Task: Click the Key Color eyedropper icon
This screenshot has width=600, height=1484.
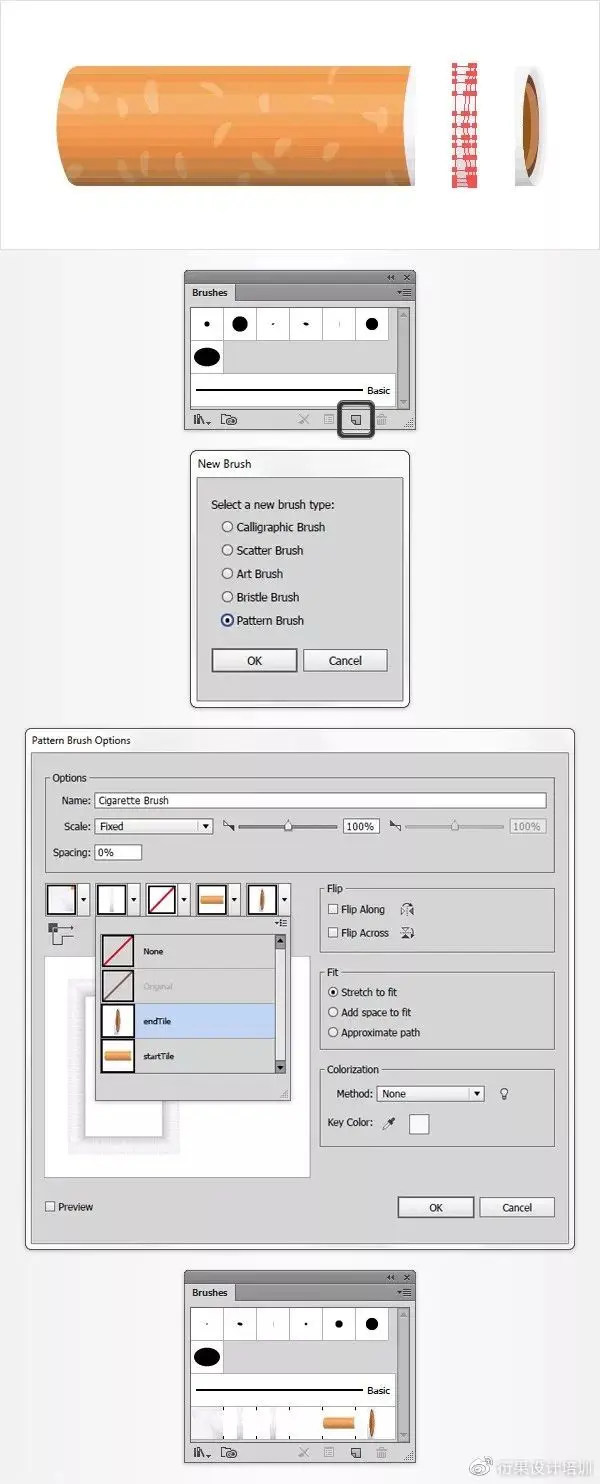Action: click(390, 1123)
